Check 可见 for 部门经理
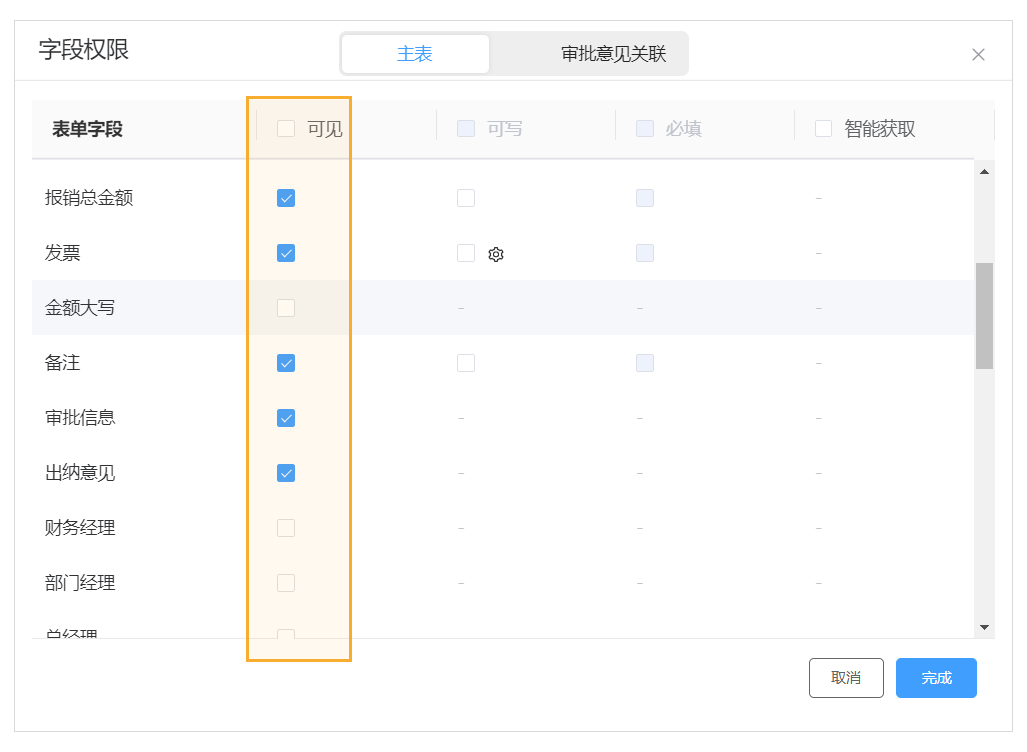 point(285,583)
